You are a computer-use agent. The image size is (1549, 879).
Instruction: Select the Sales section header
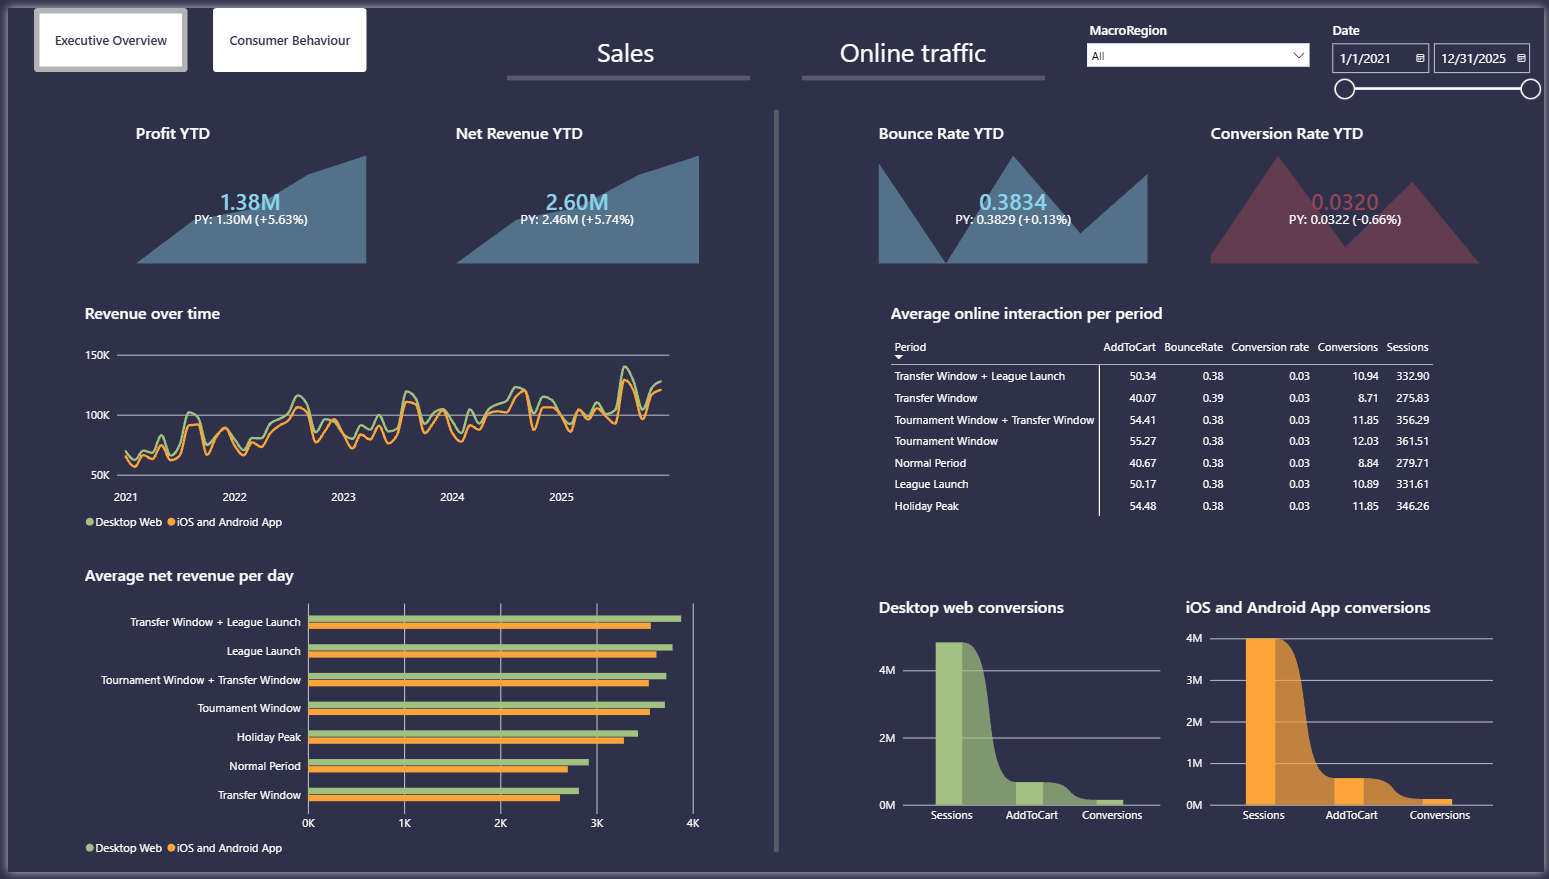click(626, 54)
